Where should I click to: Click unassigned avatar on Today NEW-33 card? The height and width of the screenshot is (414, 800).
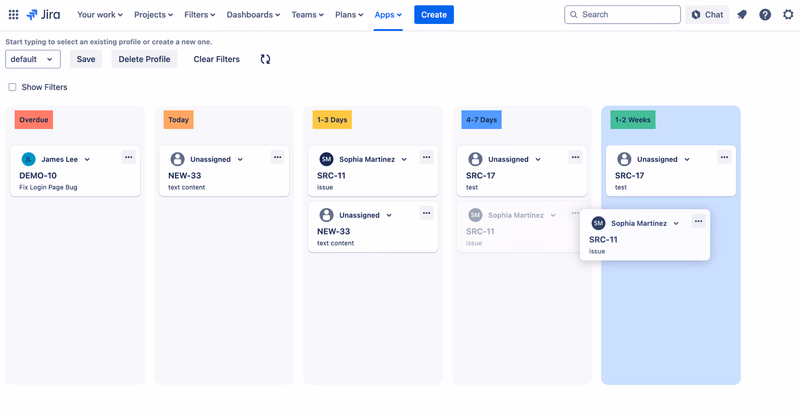(x=178, y=159)
